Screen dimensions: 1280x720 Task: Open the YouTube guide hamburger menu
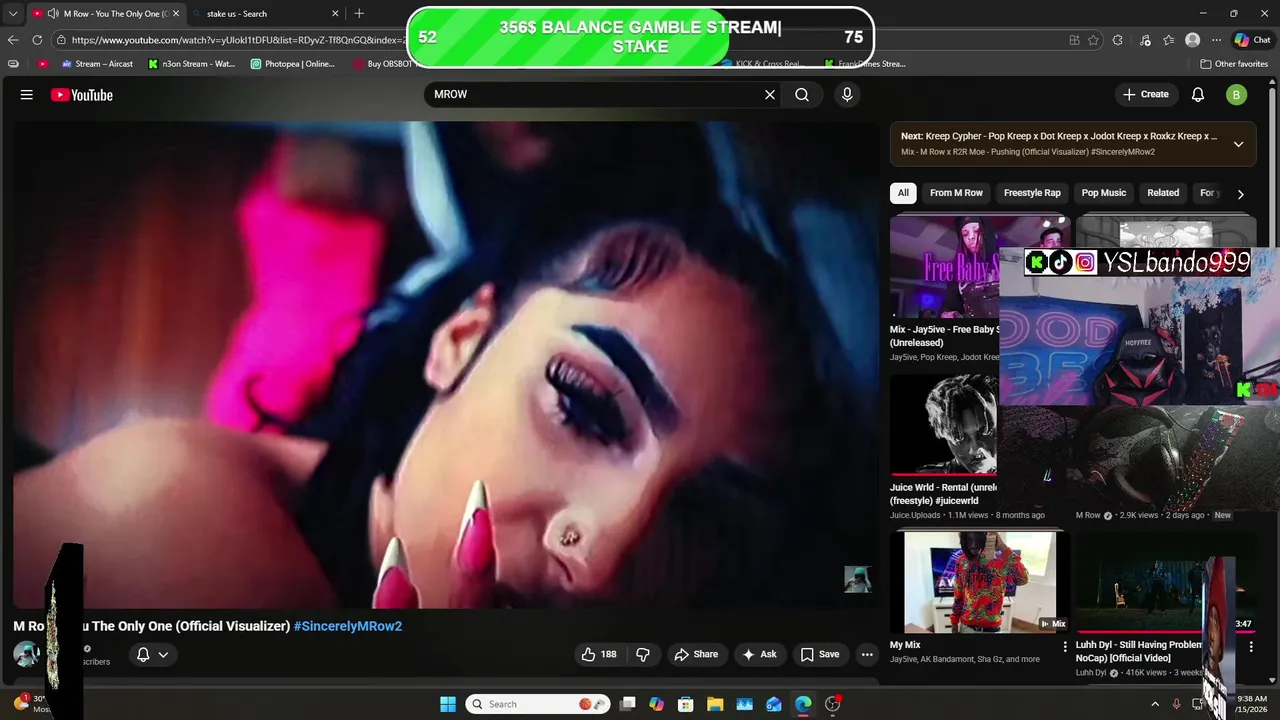[x=27, y=95]
